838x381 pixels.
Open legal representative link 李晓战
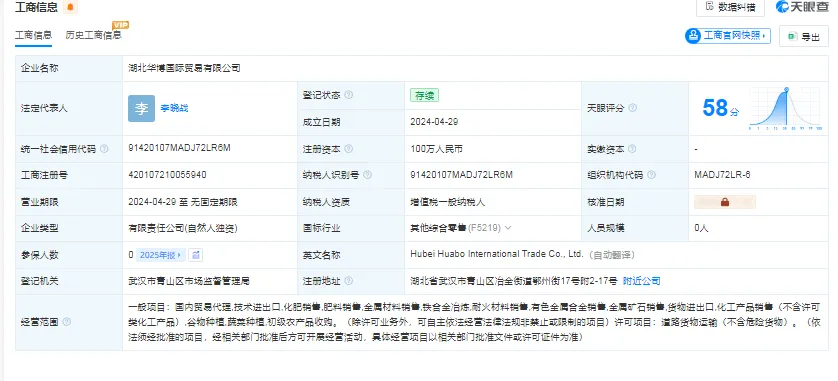[174, 108]
